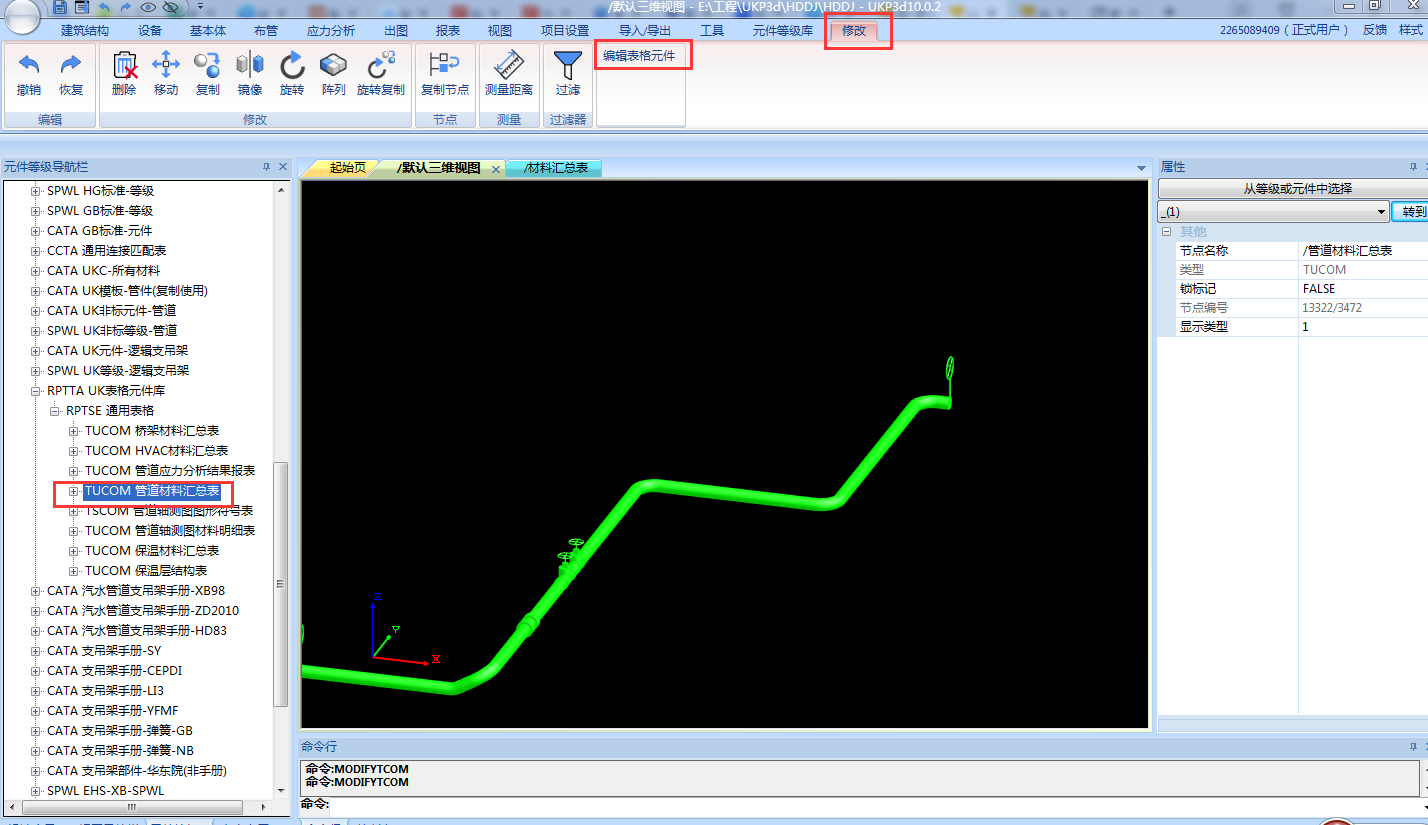Select the 删除 delete tool

coord(124,67)
